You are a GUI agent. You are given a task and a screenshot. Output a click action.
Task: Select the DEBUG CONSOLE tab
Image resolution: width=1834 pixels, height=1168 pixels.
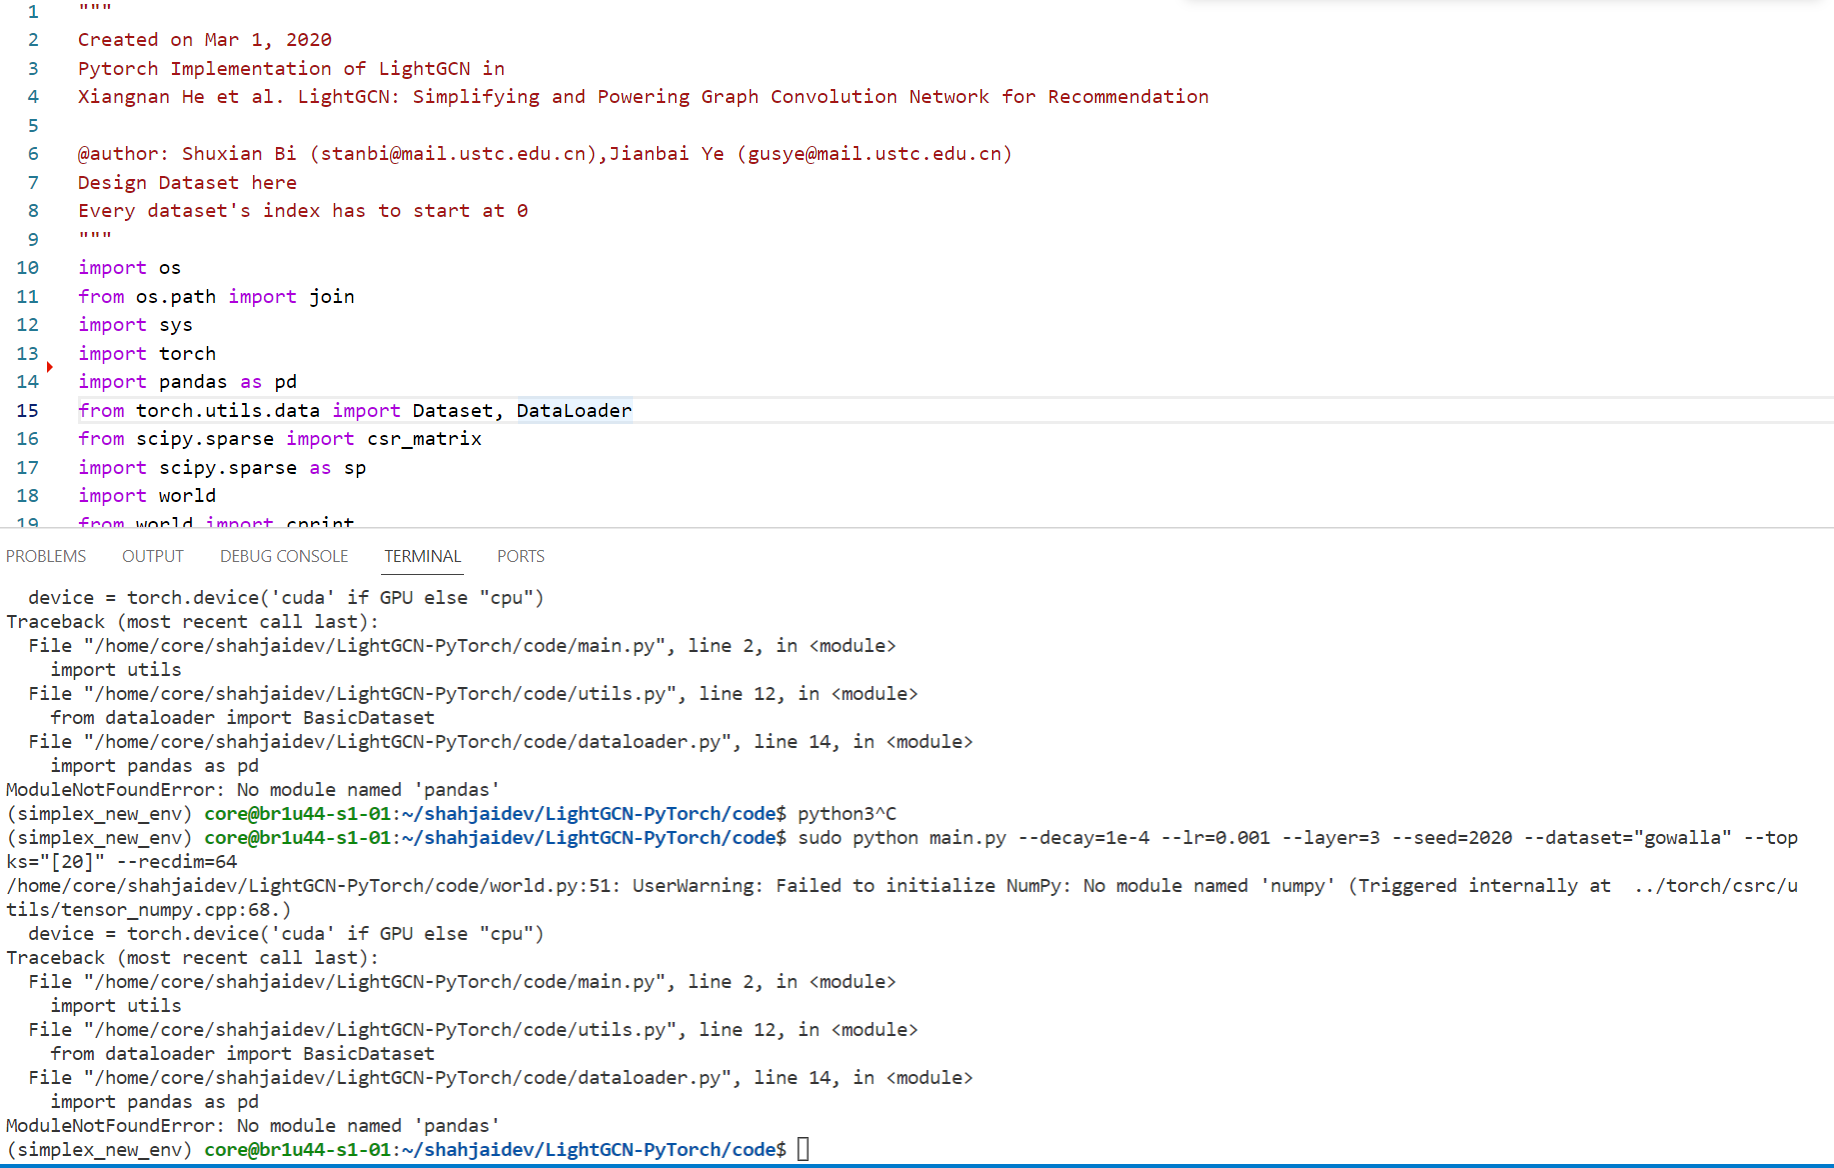click(283, 556)
